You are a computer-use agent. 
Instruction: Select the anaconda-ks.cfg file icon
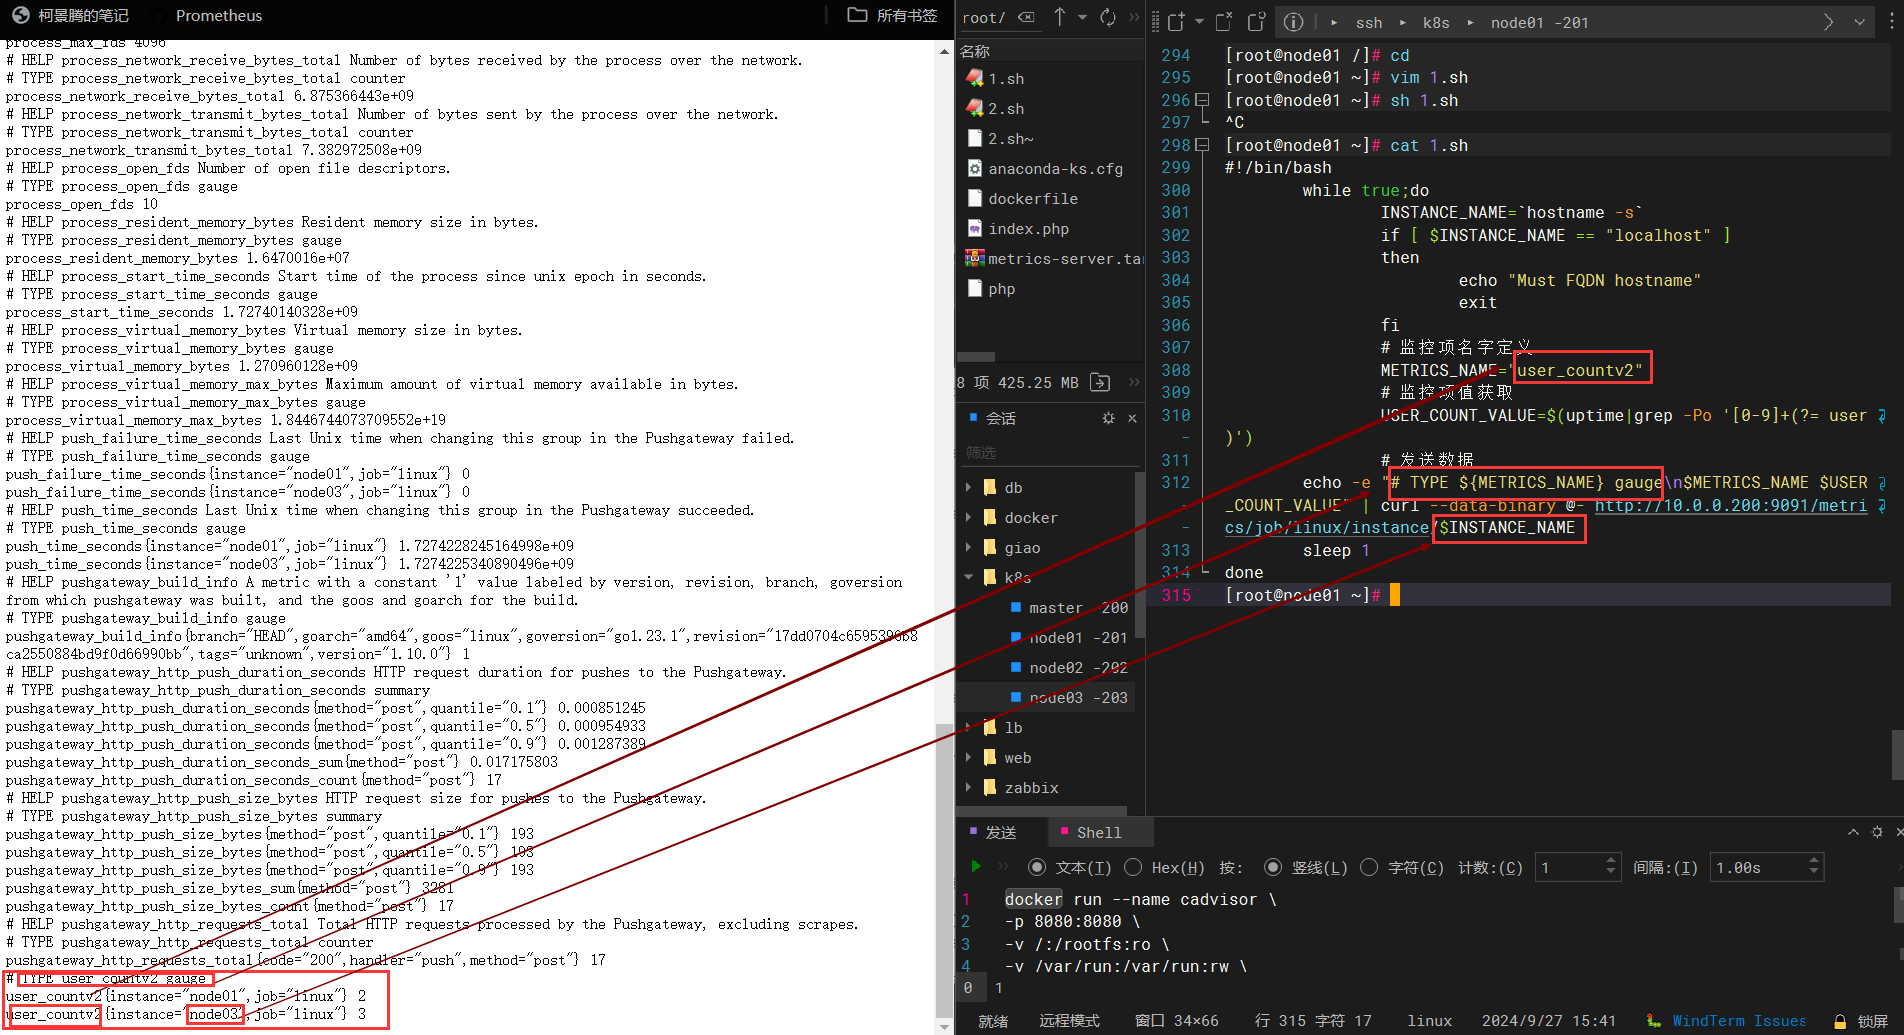tap(975, 168)
